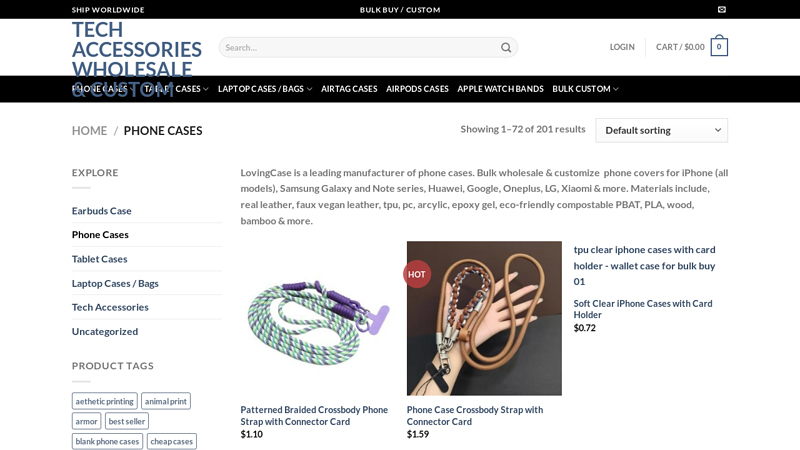
Task: Expand the Tablet Cases nav chevron
Action: (206, 89)
